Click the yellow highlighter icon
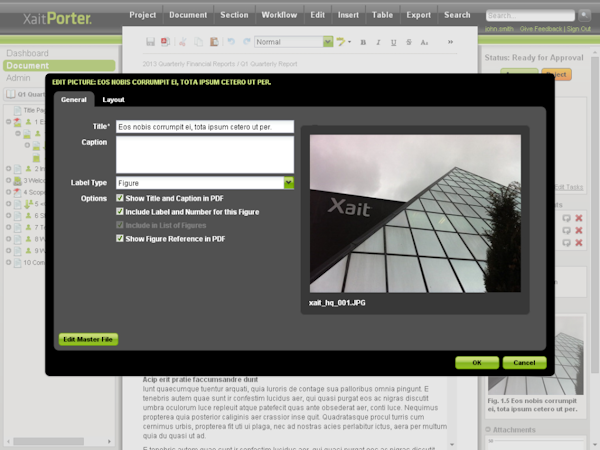The image size is (600, 450). (340, 42)
